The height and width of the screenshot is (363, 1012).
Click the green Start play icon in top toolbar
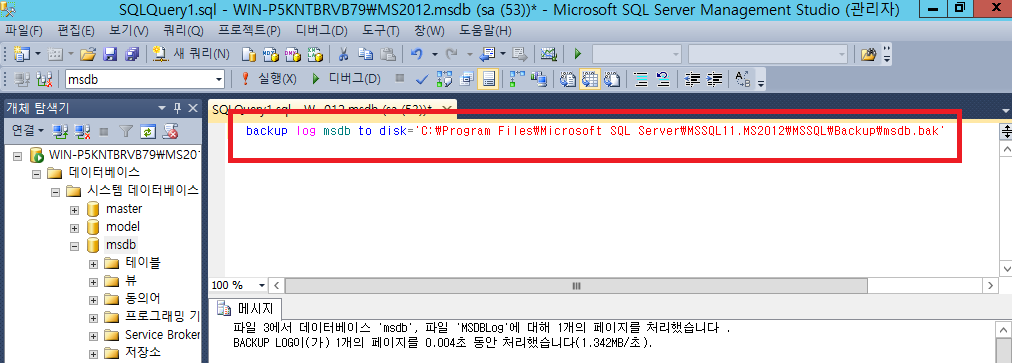tap(578, 54)
